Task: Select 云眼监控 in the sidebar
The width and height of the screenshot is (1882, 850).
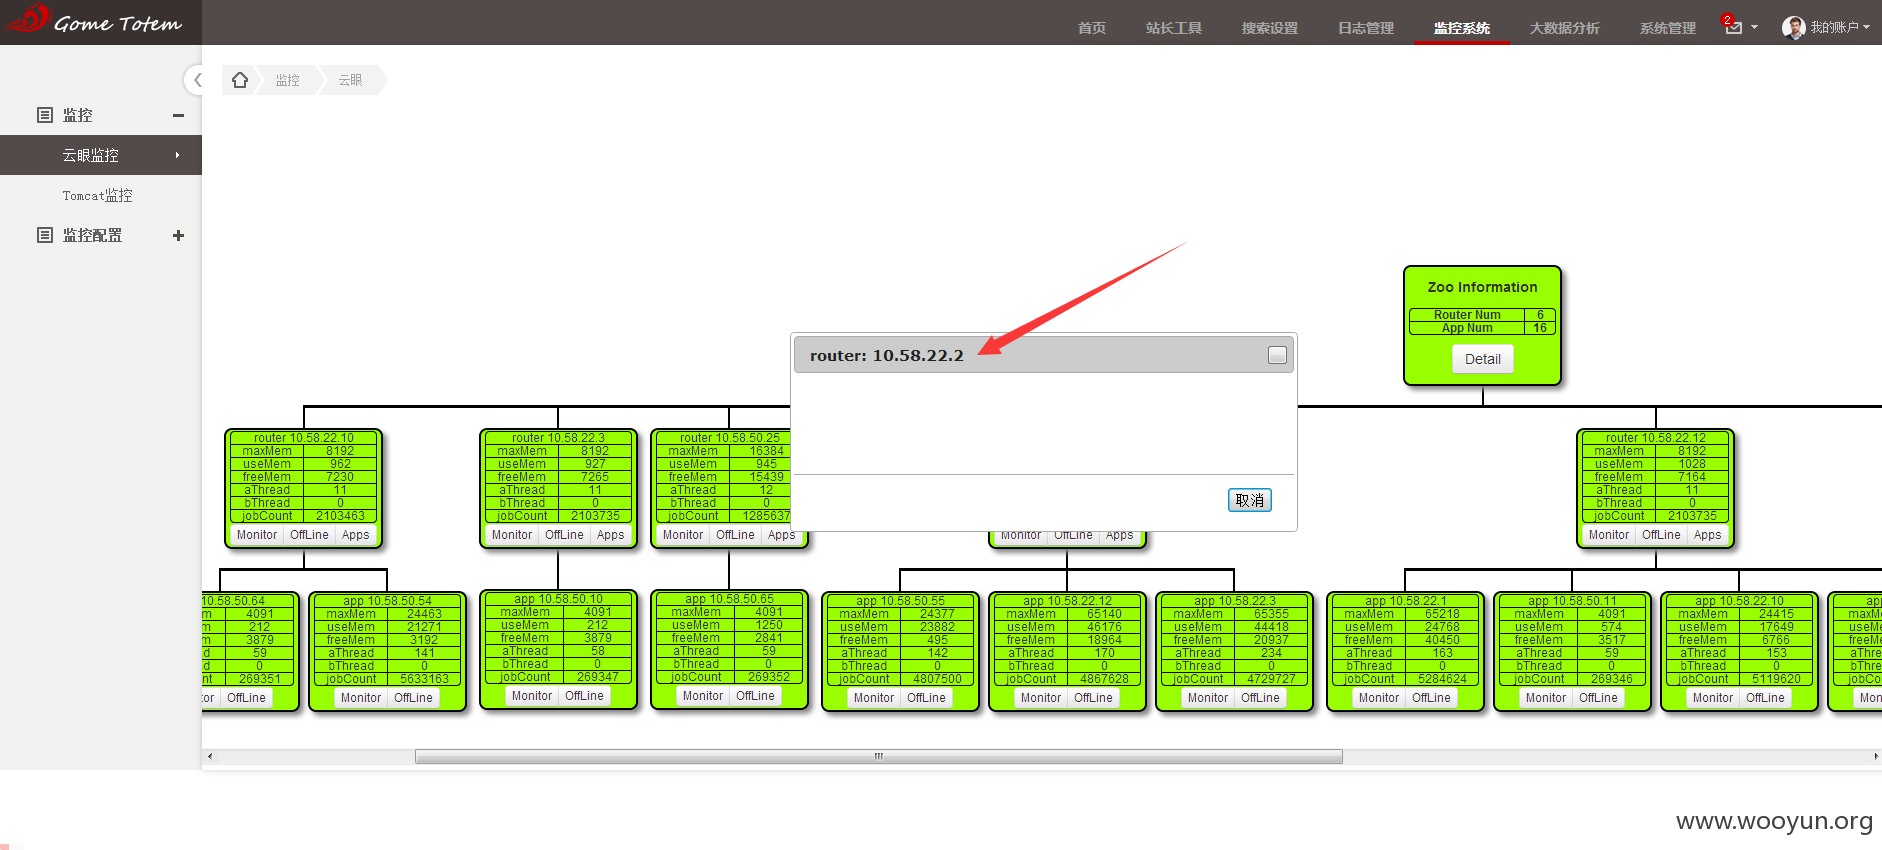Action: 101,155
